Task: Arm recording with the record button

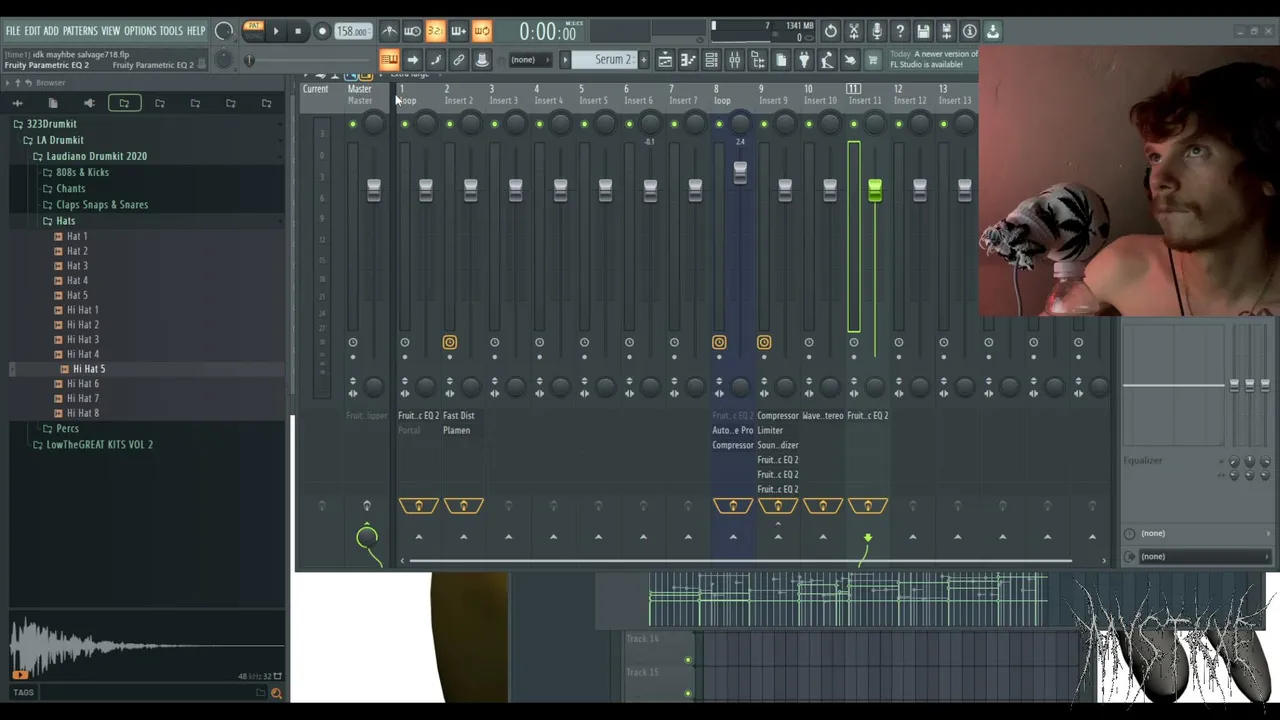Action: click(322, 31)
